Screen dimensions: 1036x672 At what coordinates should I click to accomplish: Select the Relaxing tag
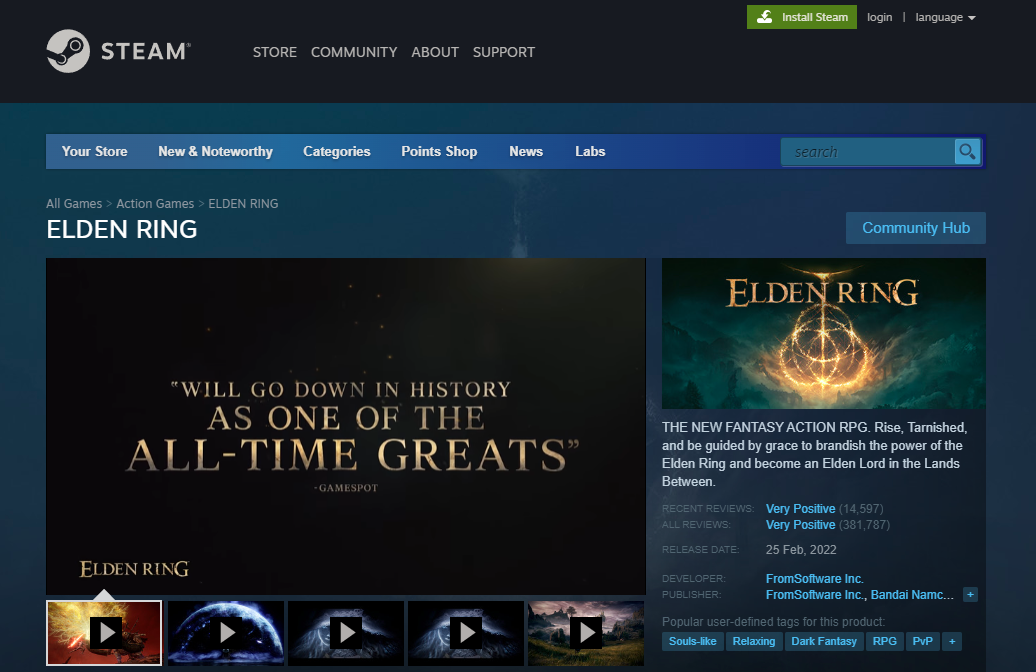pos(754,642)
